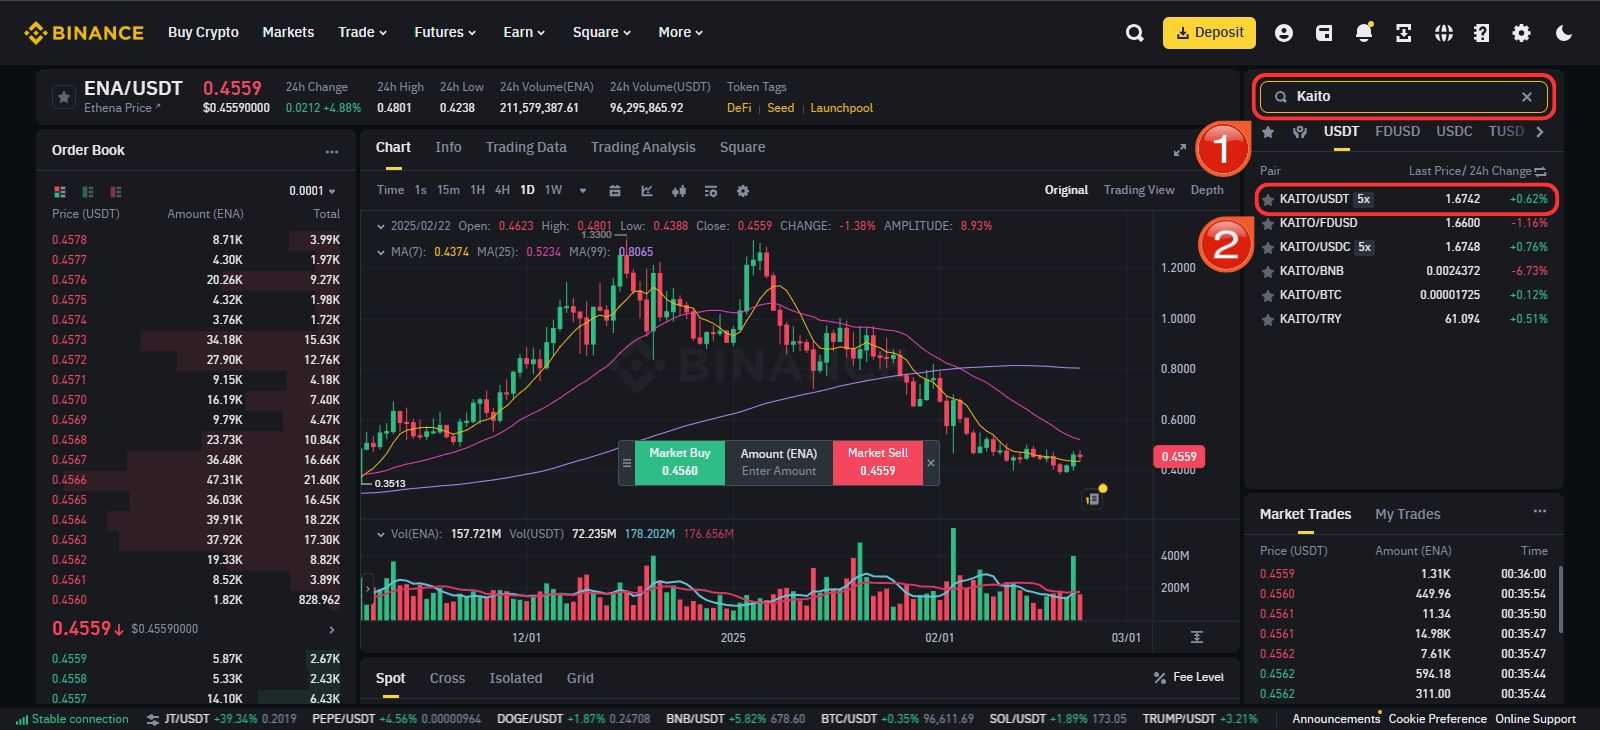Click the chart alert list icon
1600x730 pixels.
(1093, 498)
